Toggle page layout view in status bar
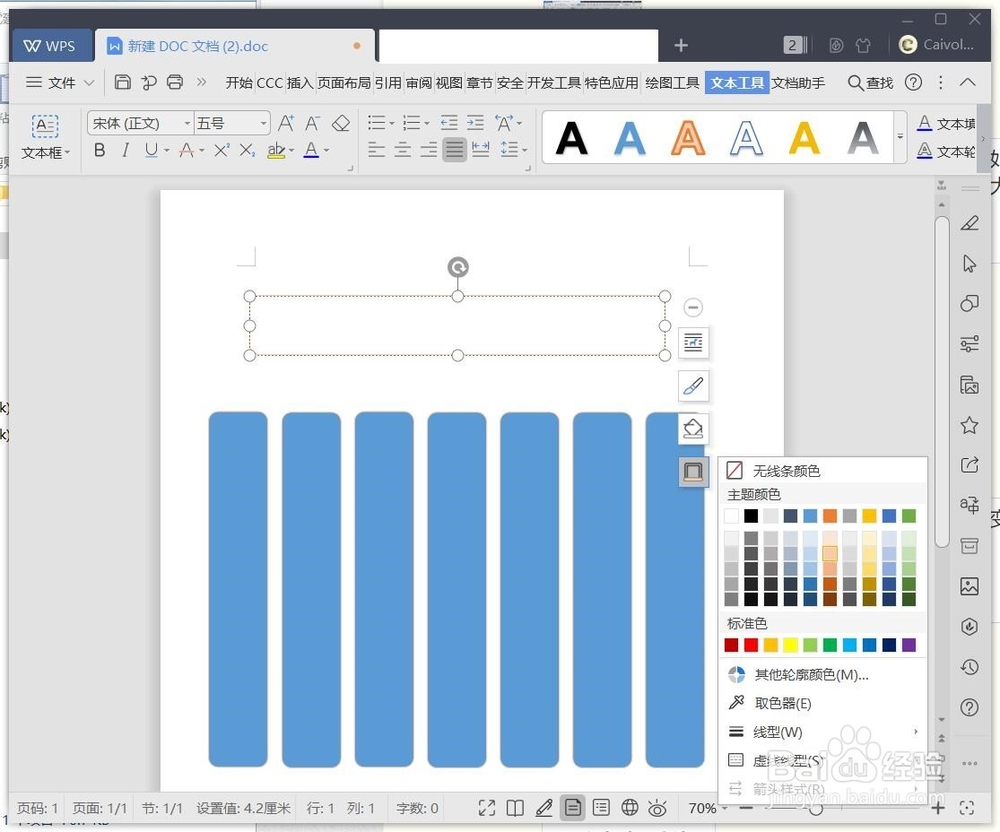1000x832 pixels. click(x=573, y=808)
